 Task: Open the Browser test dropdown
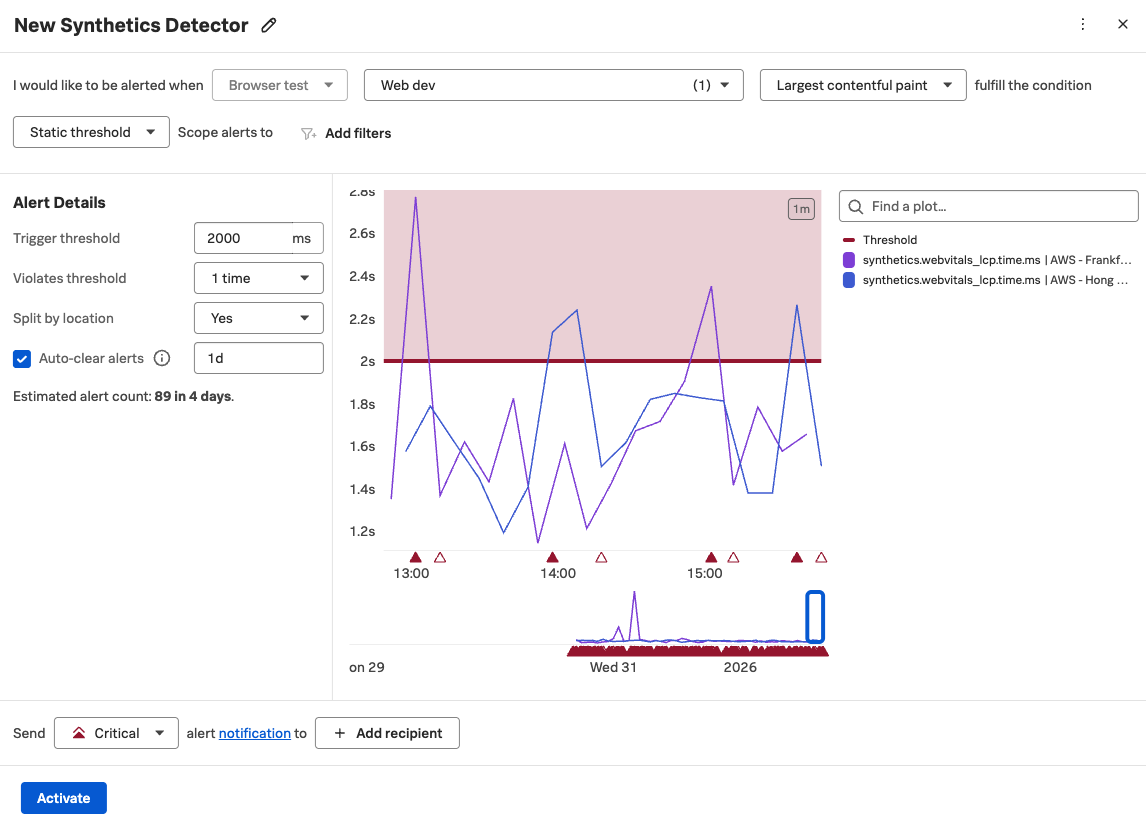pyautogui.click(x=279, y=85)
